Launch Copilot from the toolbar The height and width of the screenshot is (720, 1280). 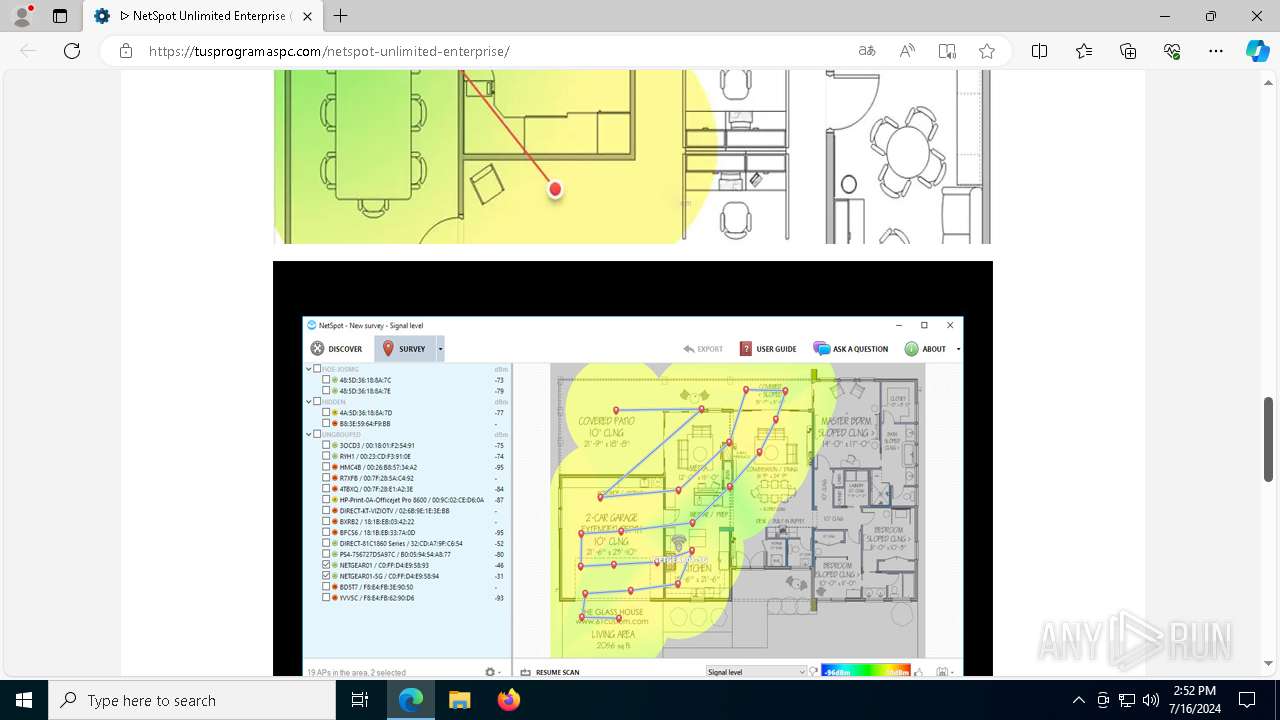pos(1257,51)
